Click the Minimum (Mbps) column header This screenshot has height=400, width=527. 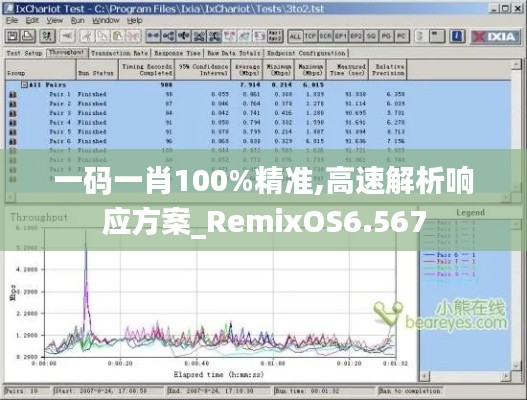(279, 70)
